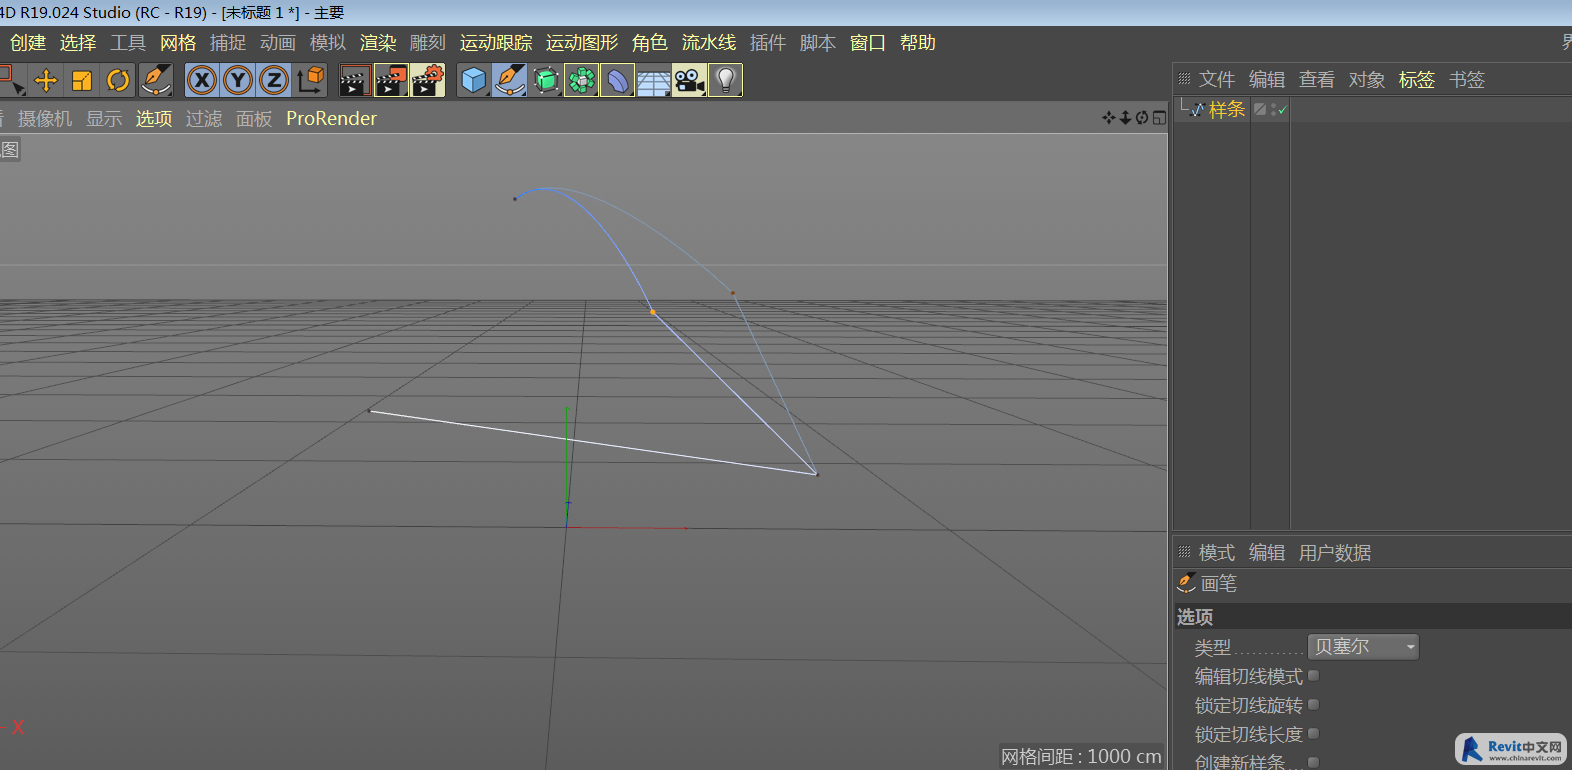Open the 运动图形 menu
Image resolution: width=1572 pixels, height=770 pixels.
pos(582,43)
